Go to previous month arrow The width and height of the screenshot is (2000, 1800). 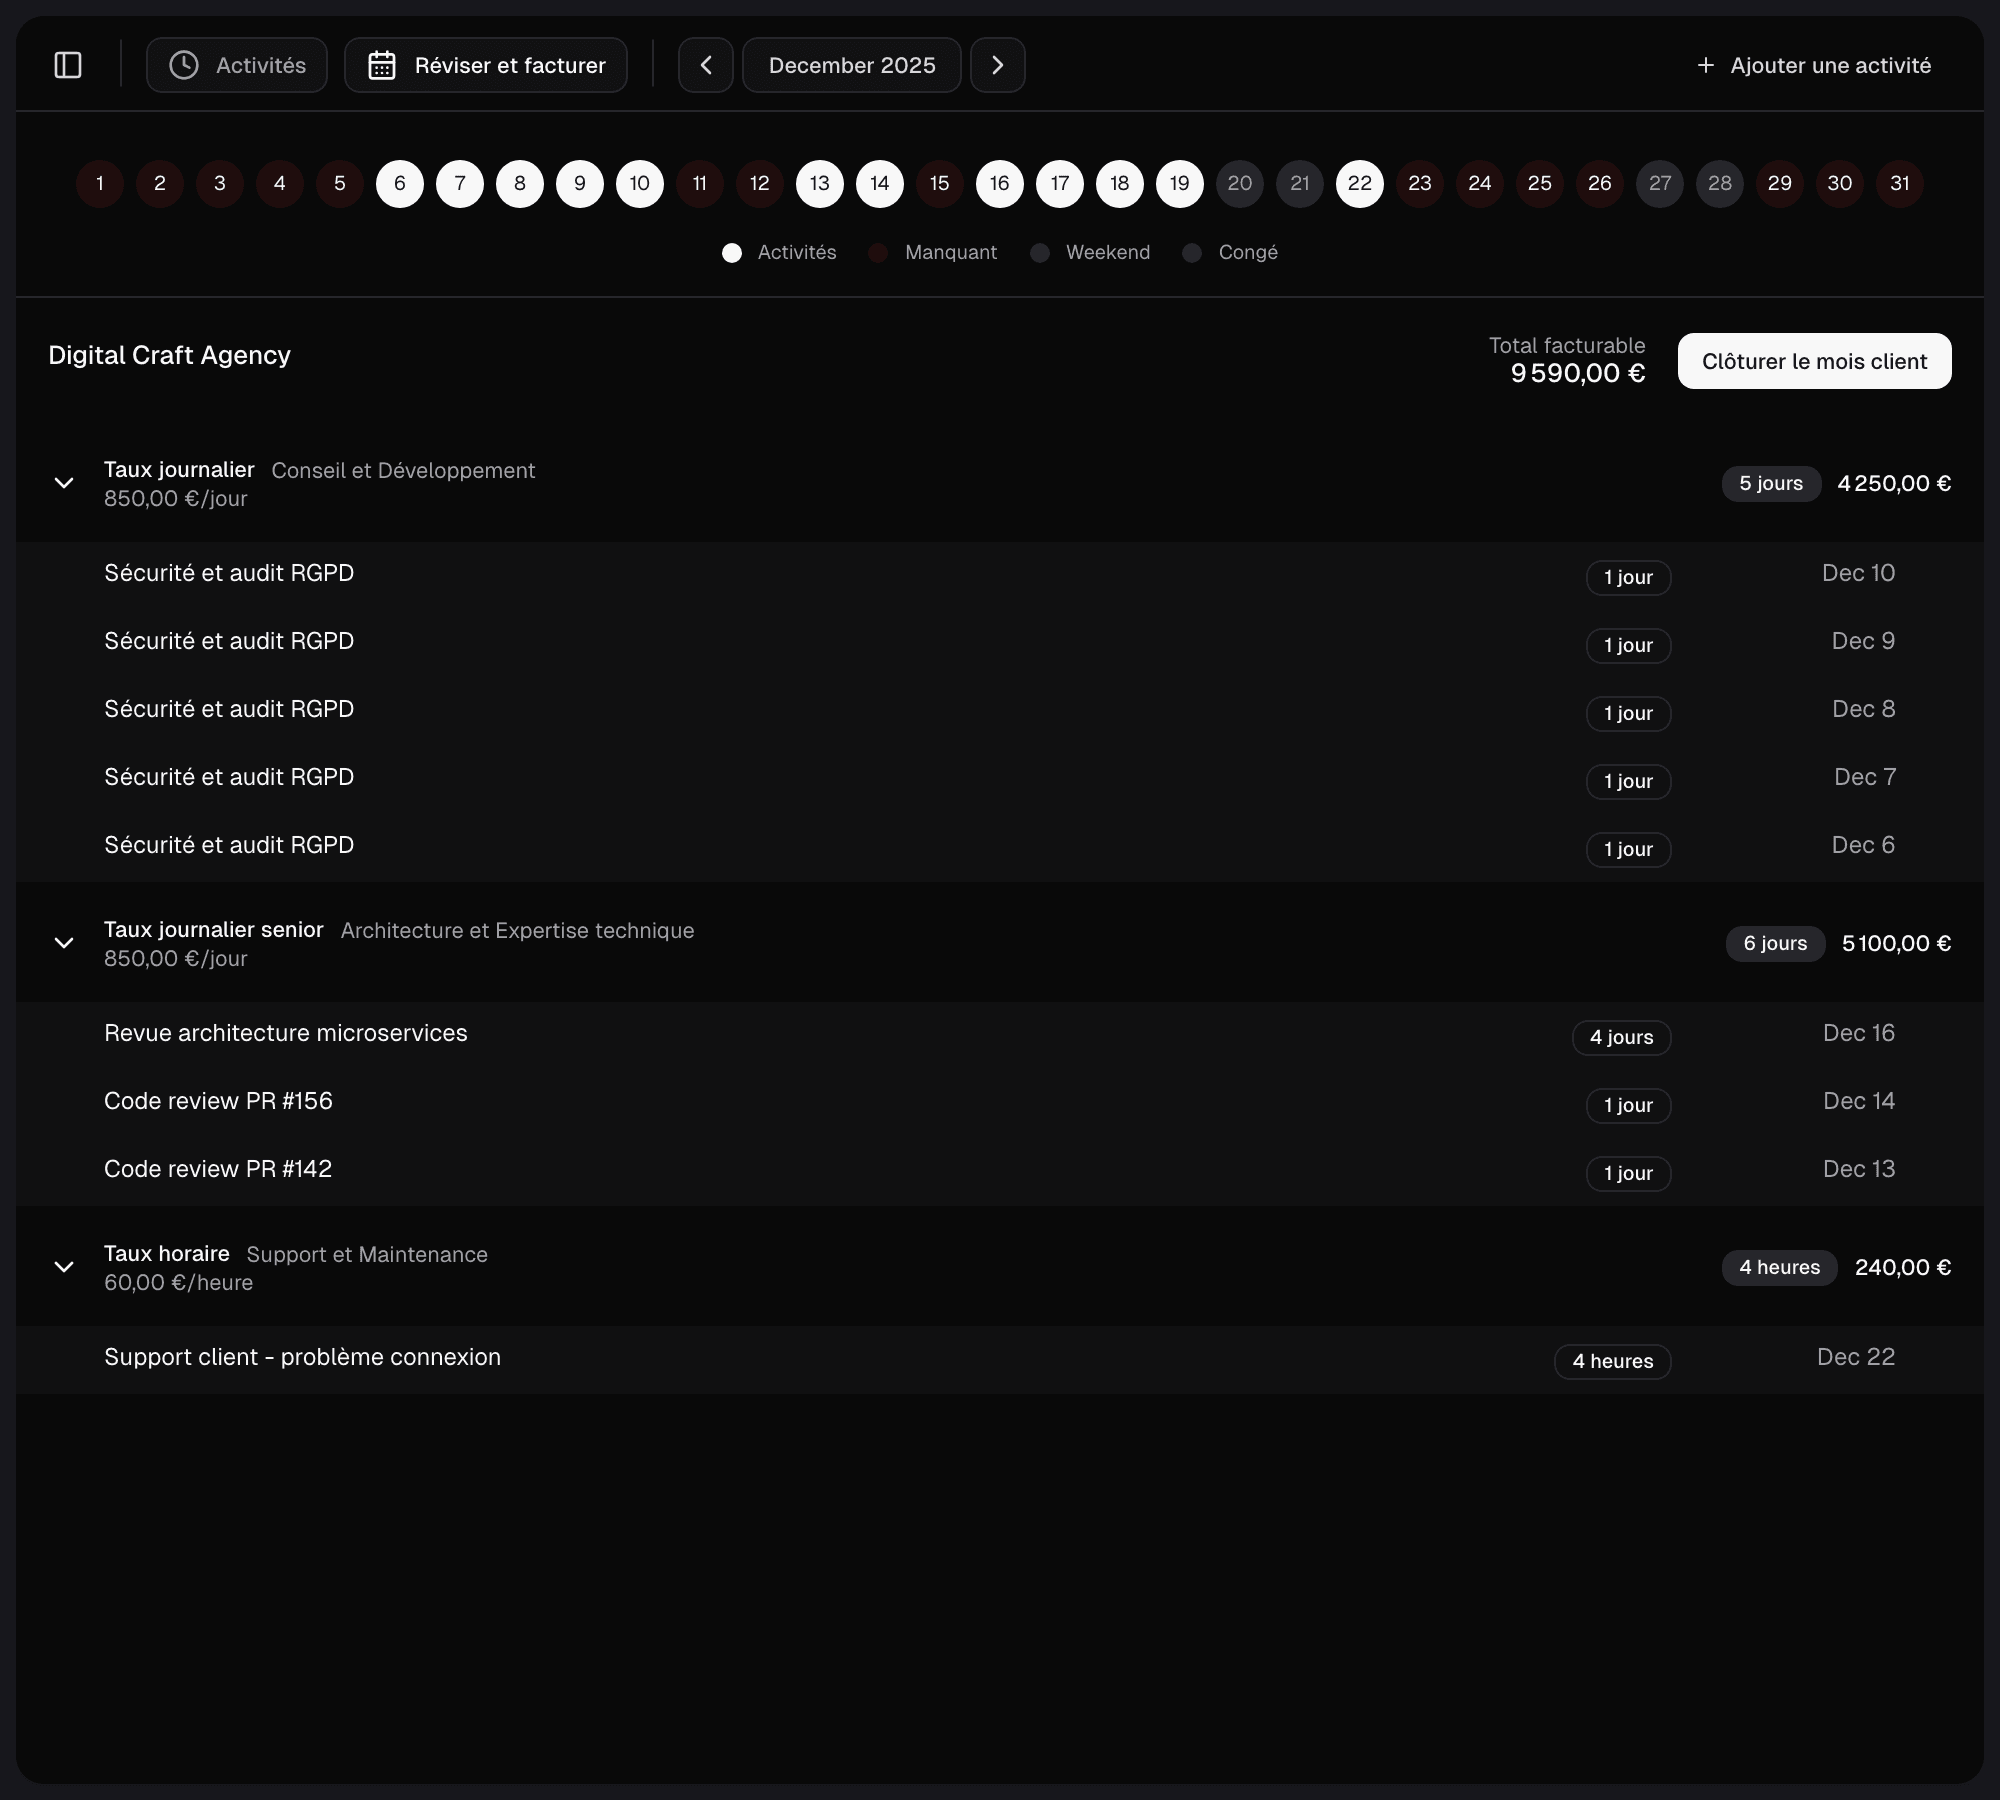tap(706, 65)
